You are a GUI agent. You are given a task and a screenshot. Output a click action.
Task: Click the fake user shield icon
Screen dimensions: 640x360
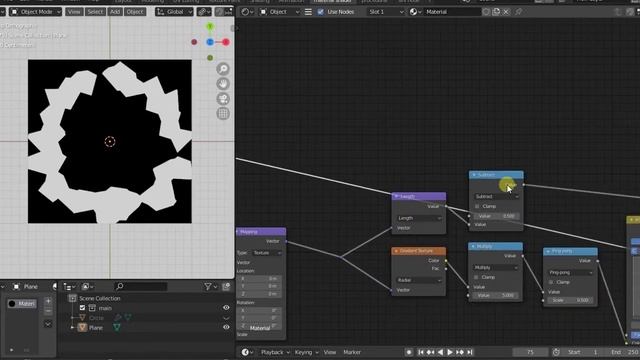point(486,12)
